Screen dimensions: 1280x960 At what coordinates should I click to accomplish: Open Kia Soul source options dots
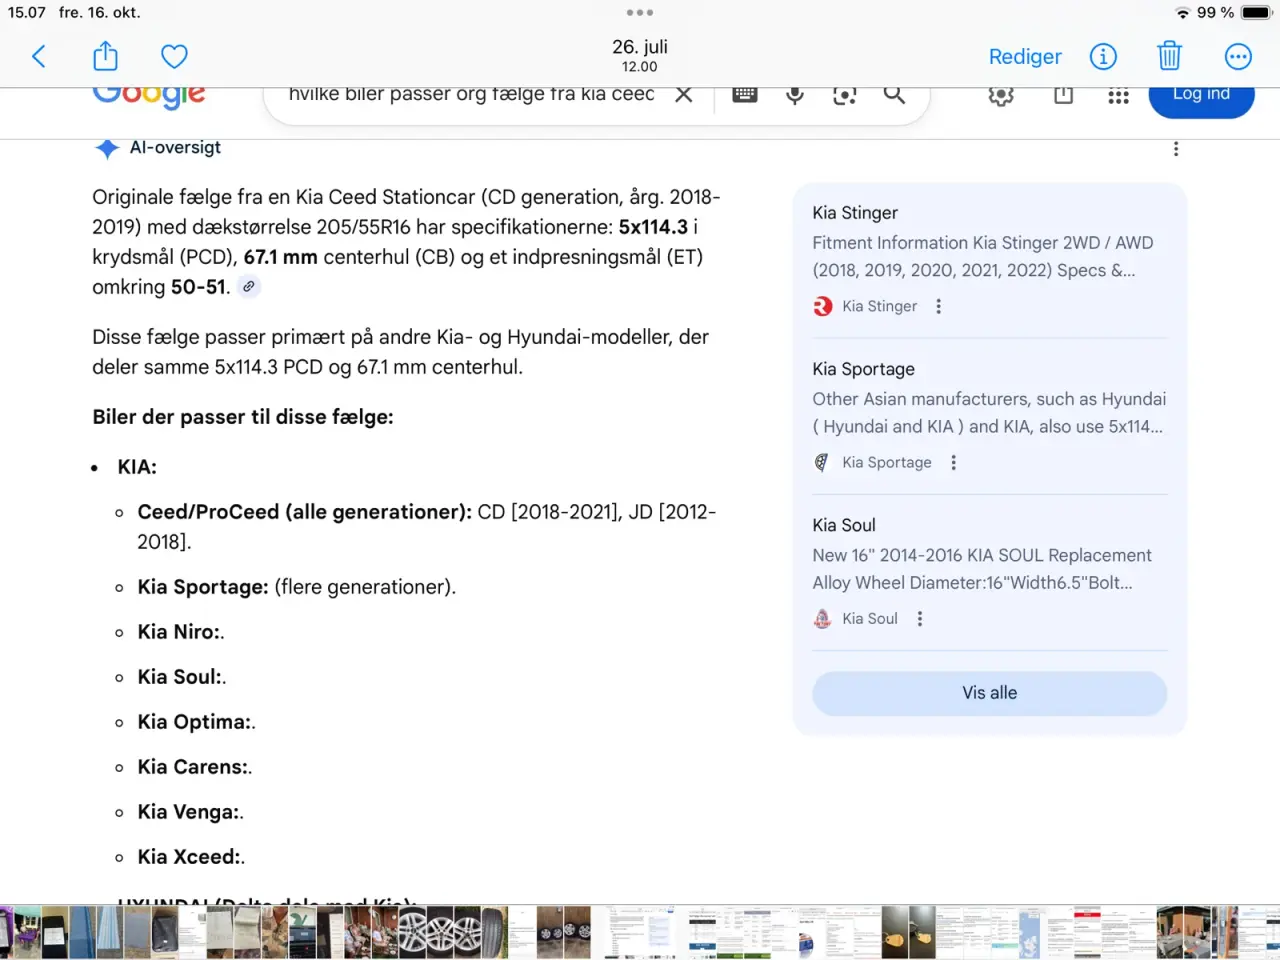(x=920, y=618)
